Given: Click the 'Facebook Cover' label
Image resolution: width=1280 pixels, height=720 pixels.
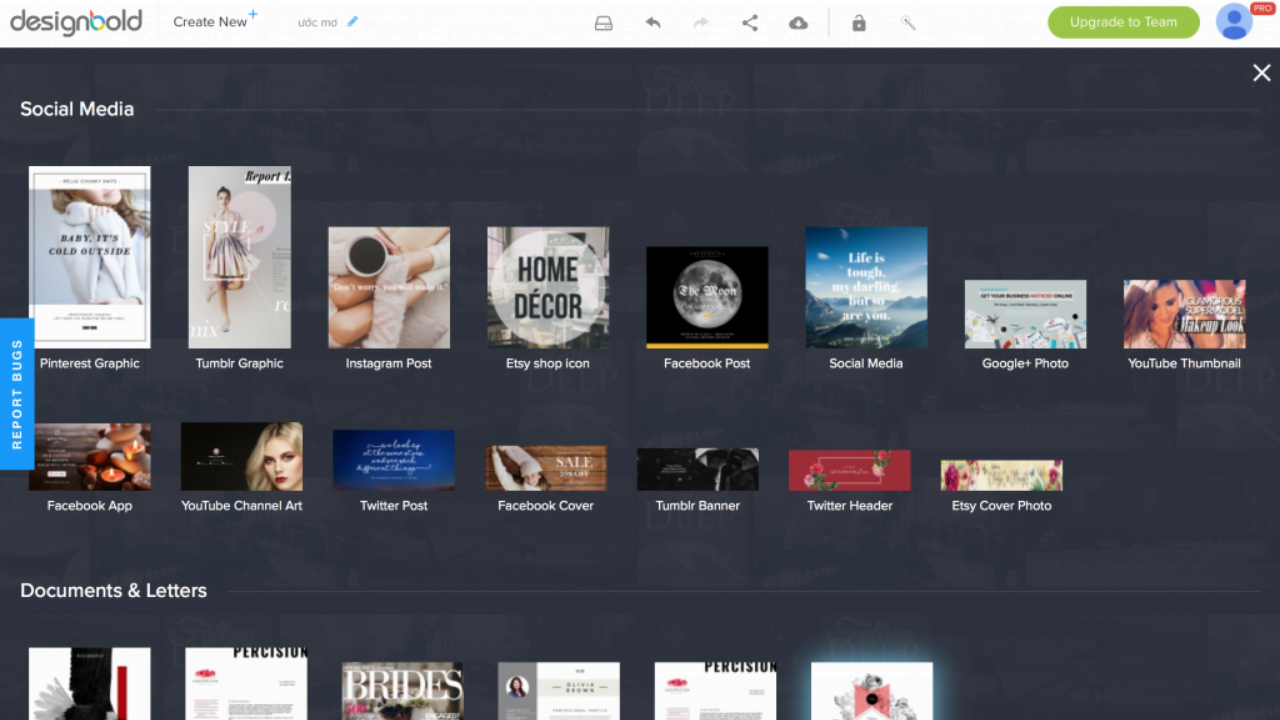Looking at the screenshot, I should (546, 505).
